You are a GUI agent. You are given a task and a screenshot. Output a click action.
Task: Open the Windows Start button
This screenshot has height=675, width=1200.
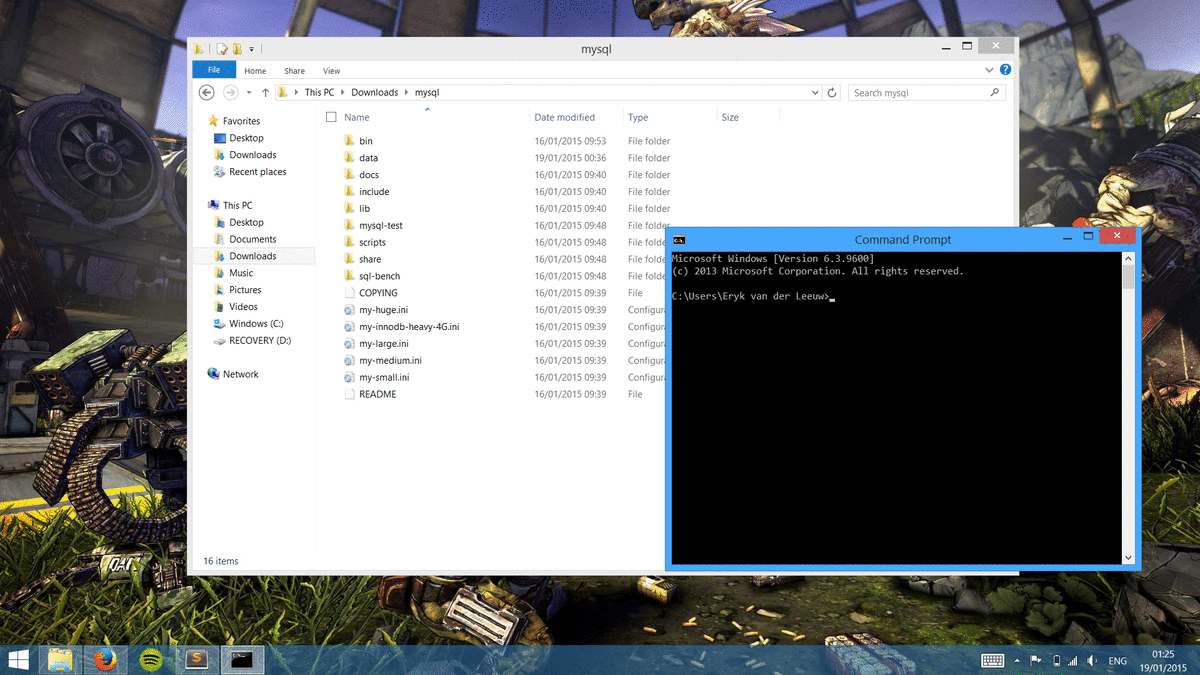[x=18, y=659]
